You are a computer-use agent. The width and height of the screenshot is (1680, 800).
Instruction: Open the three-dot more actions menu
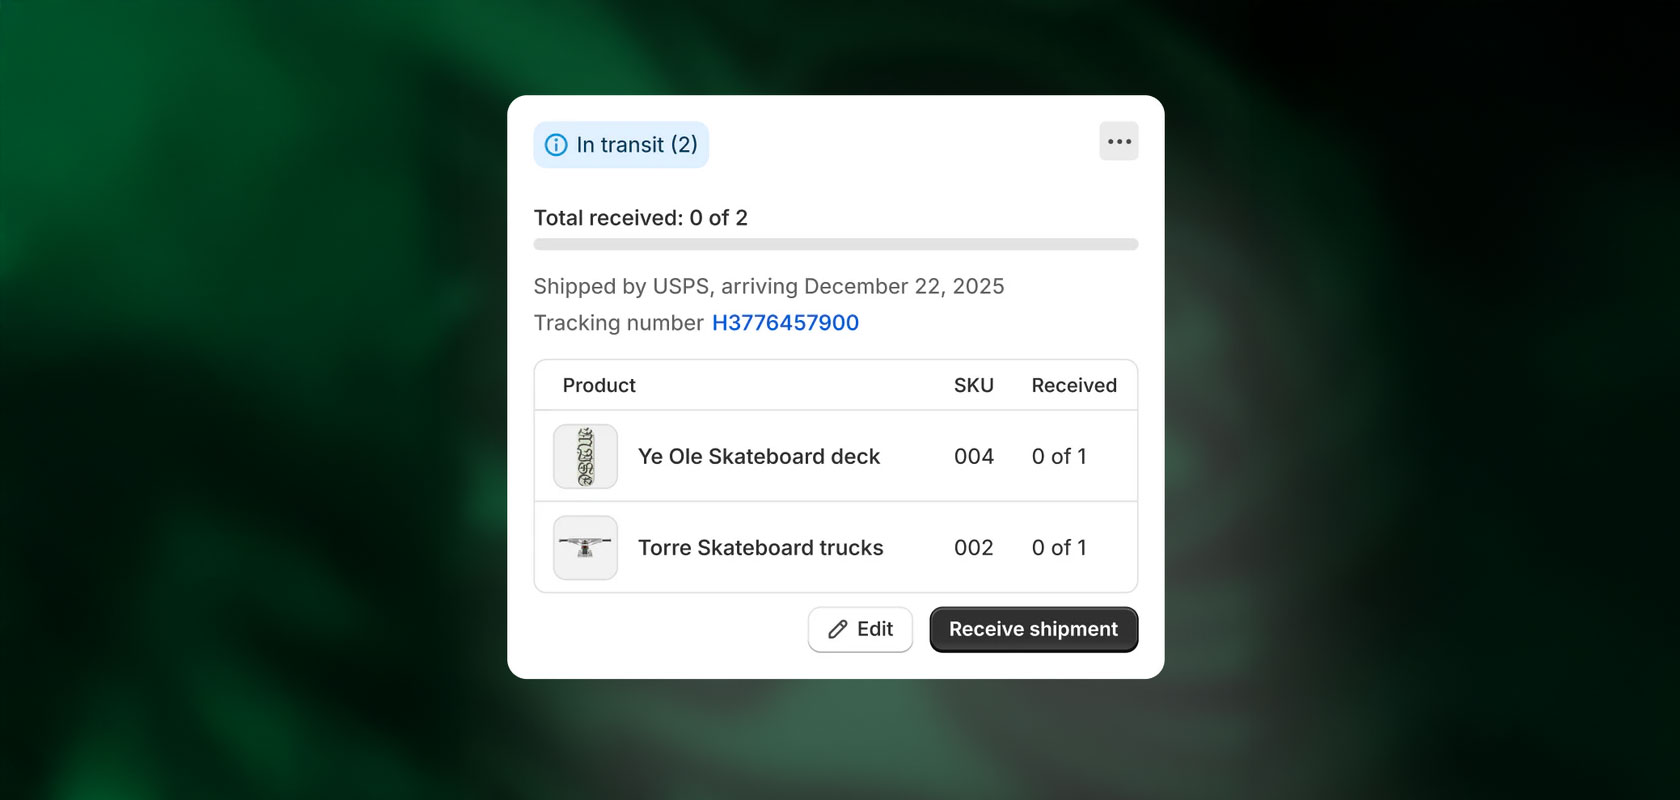tap(1118, 141)
